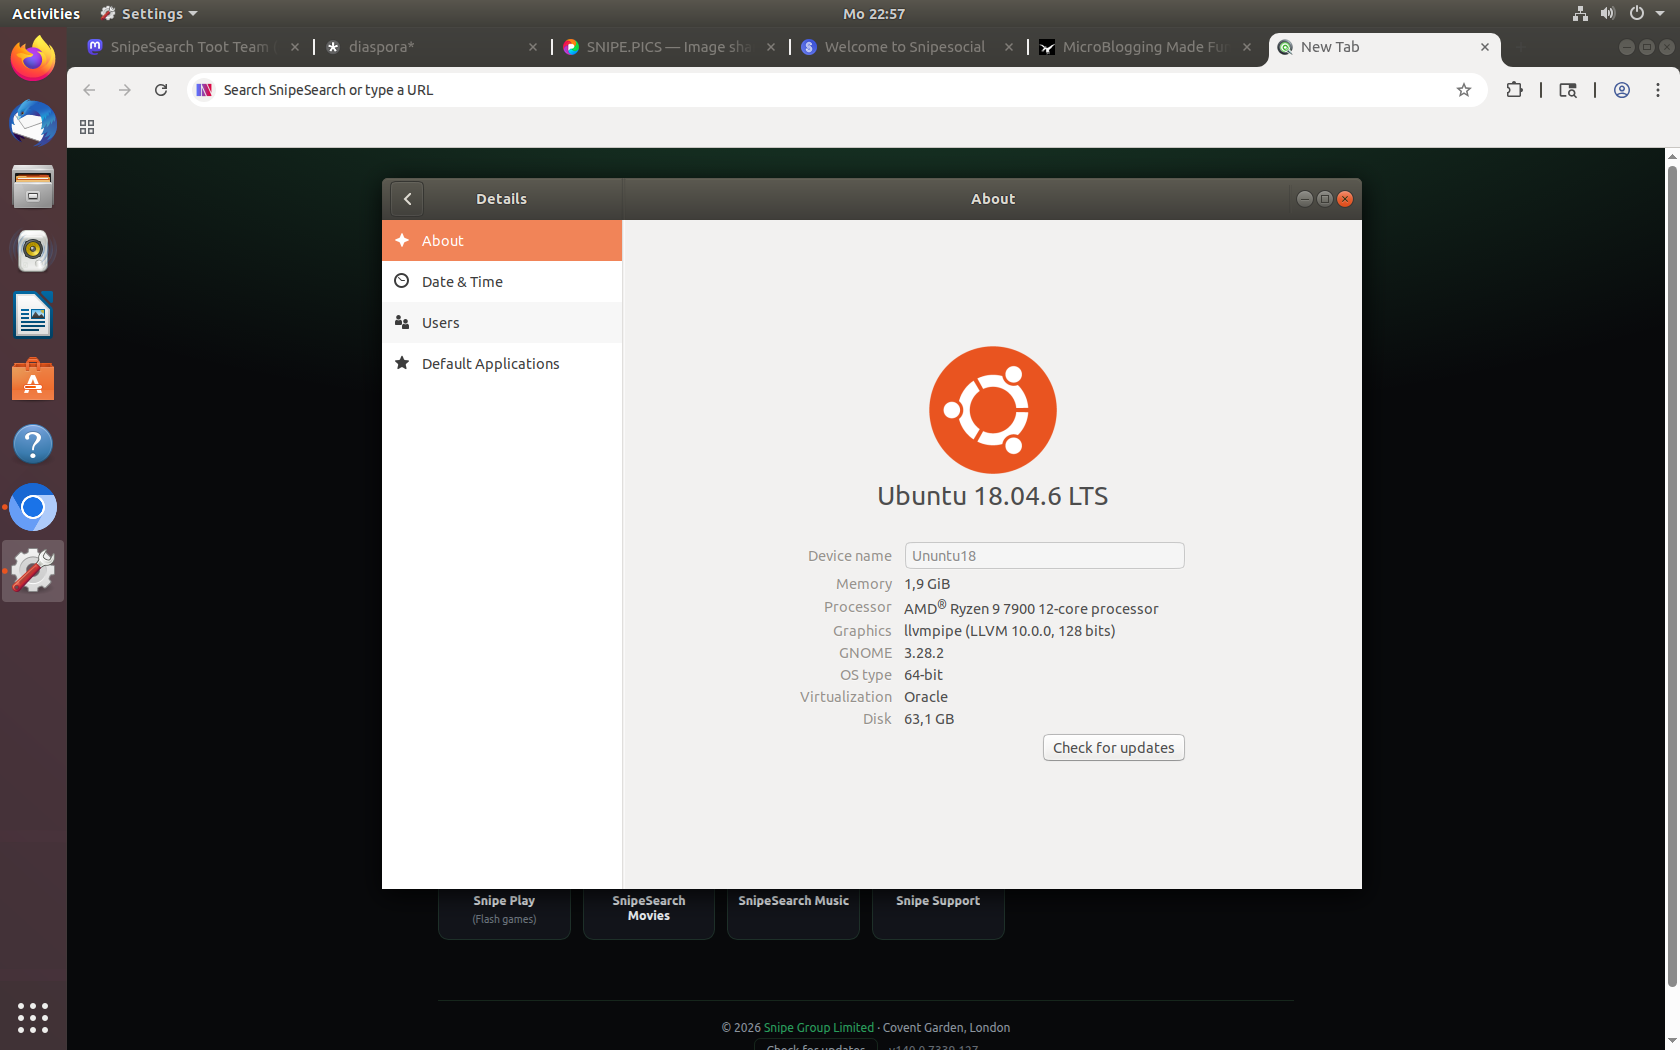Screen dimensions: 1680x1050
Task: Click the Ubuntu 18.04.6 LTS title
Action: (993, 497)
